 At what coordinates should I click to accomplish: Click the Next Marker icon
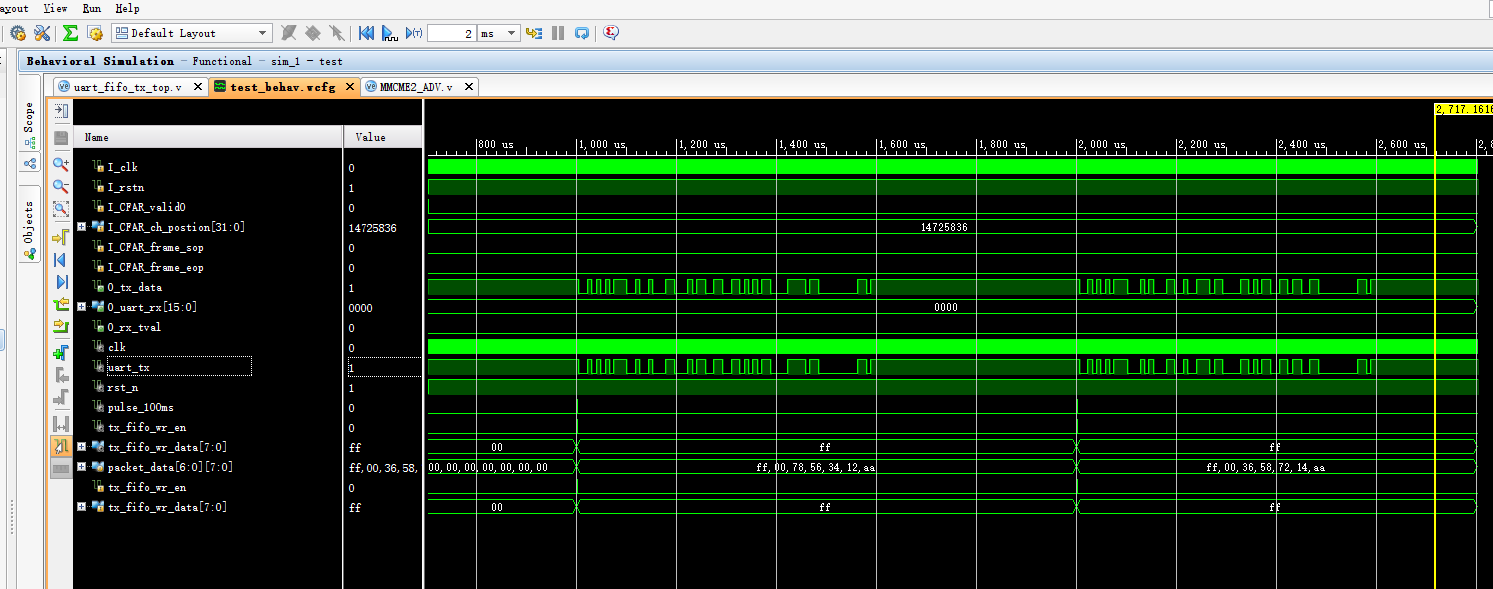(x=61, y=399)
